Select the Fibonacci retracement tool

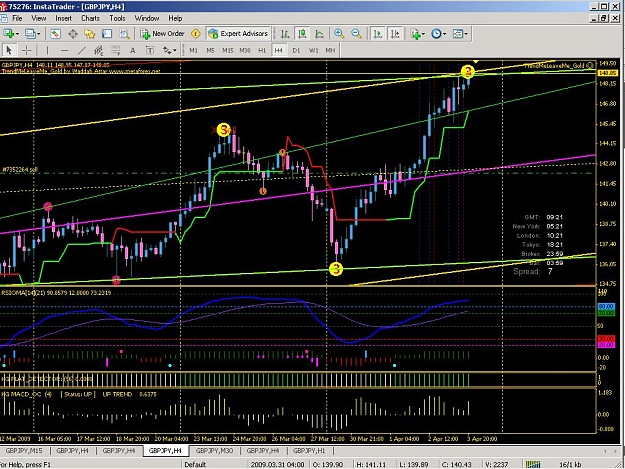pyautogui.click(x=116, y=51)
